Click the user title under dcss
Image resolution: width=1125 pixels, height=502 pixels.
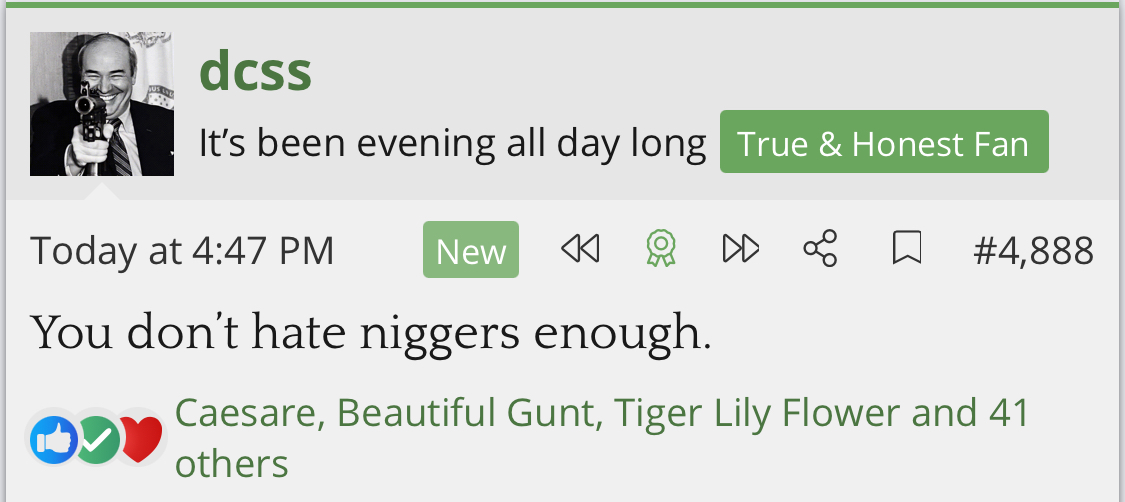(452, 145)
